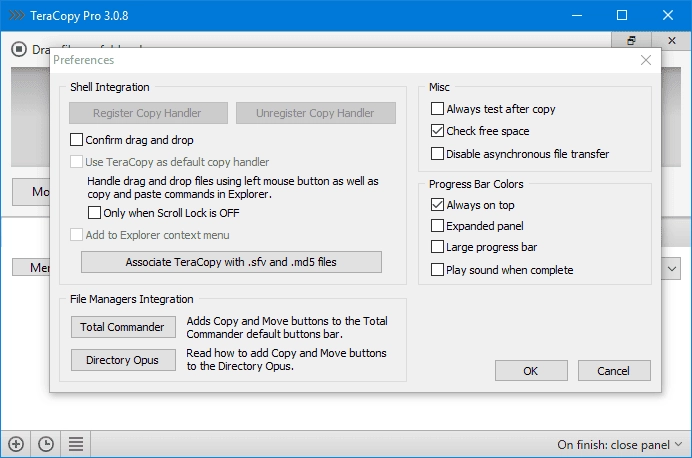Open the history clock icon

[x=46, y=444]
